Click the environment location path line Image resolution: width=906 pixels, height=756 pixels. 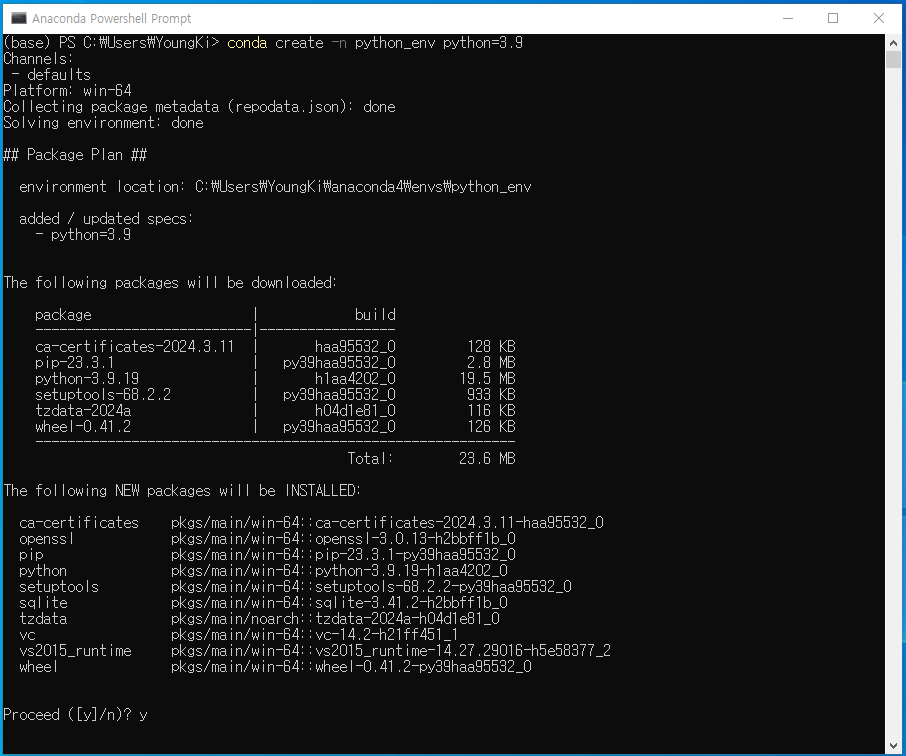tap(275, 187)
